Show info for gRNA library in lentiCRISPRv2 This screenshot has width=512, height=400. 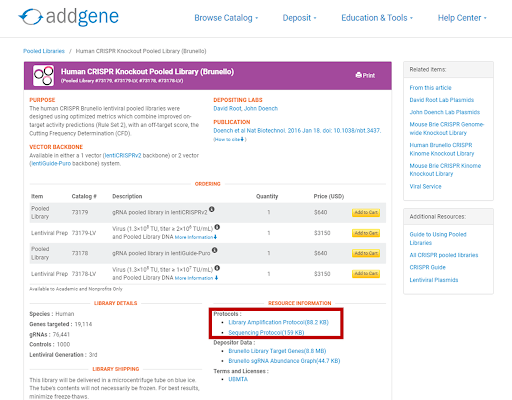coord(212,209)
